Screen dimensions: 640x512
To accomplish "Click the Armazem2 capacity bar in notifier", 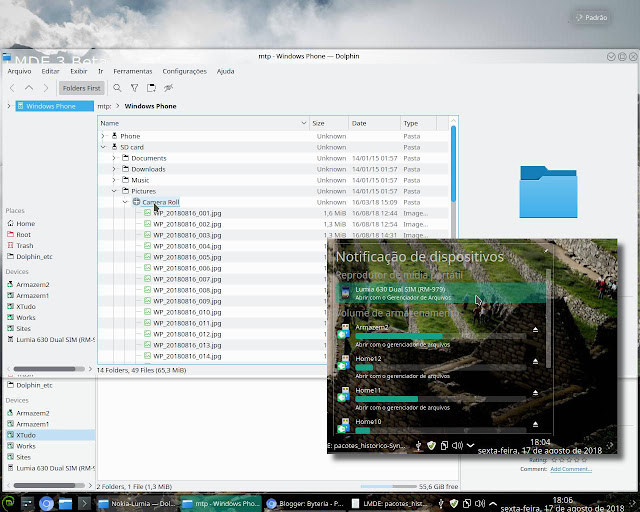I will click(440, 336).
